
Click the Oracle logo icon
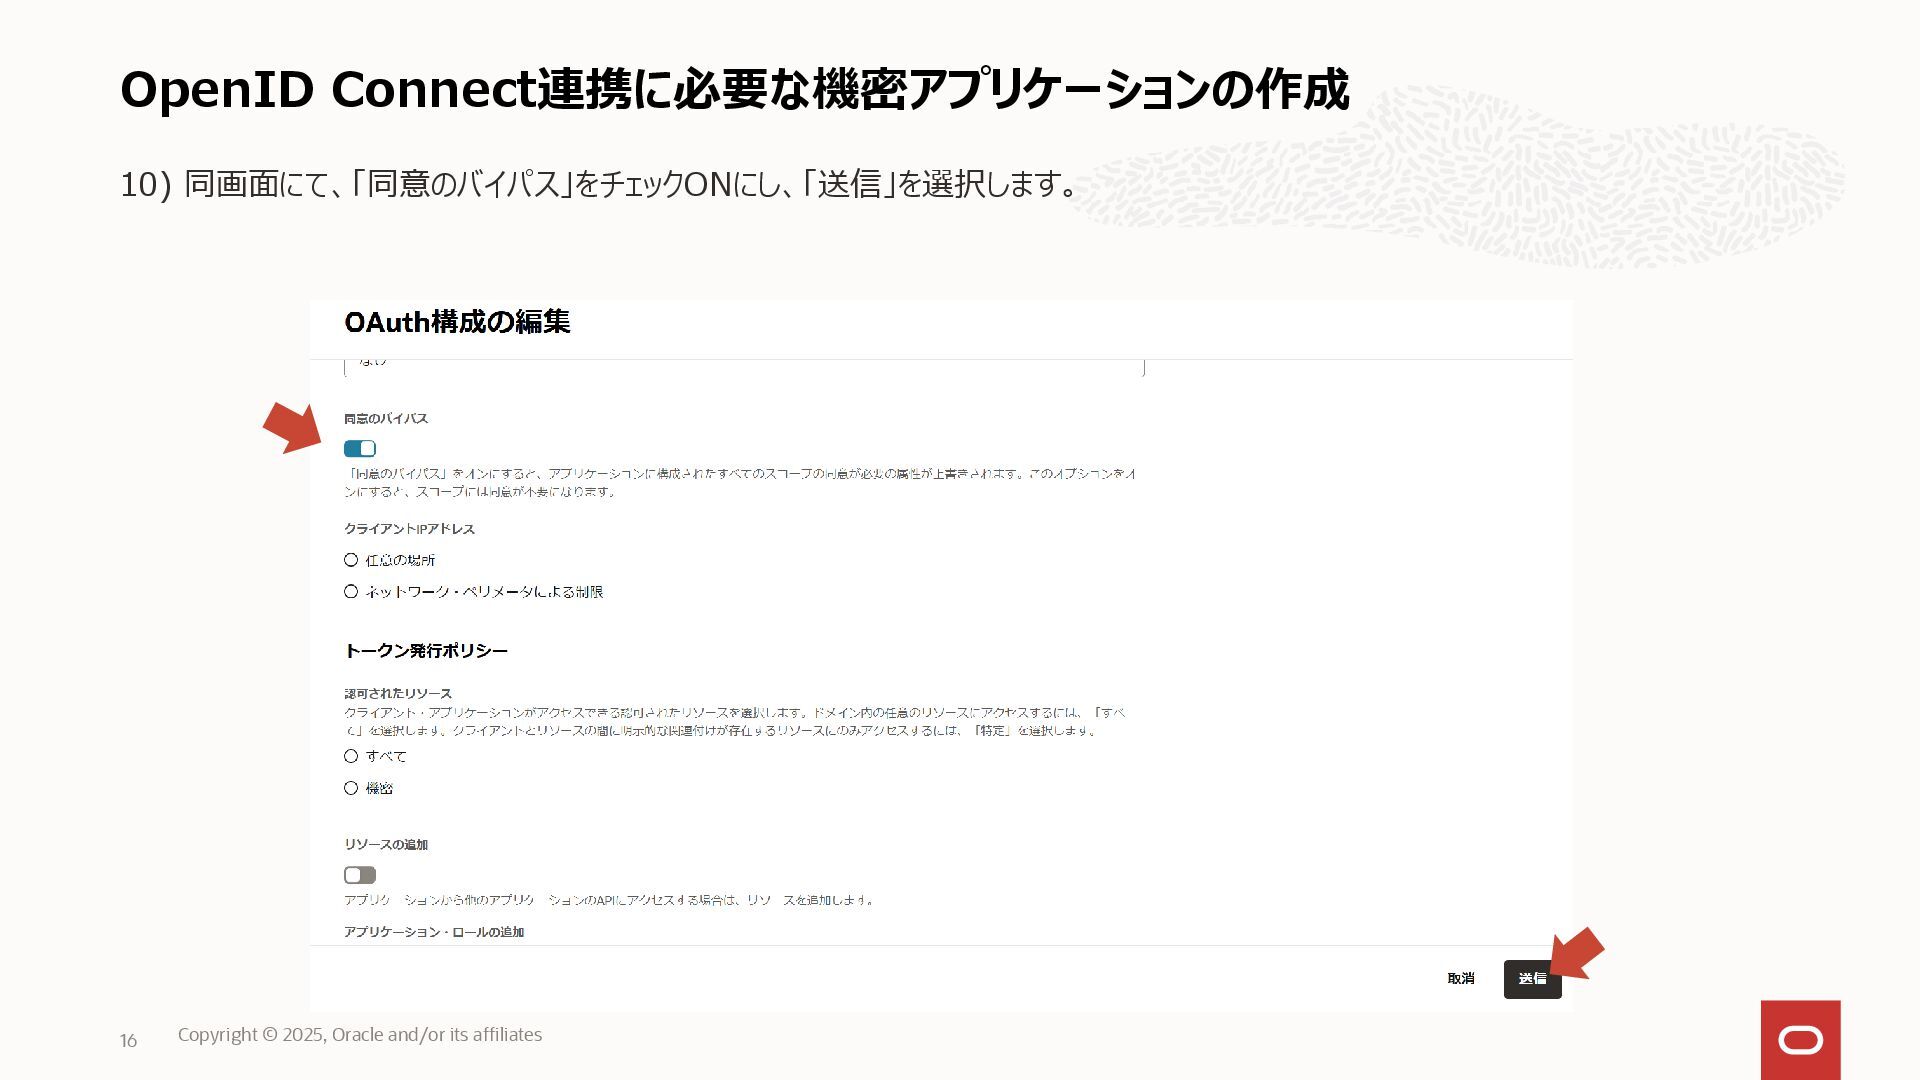1800,1040
